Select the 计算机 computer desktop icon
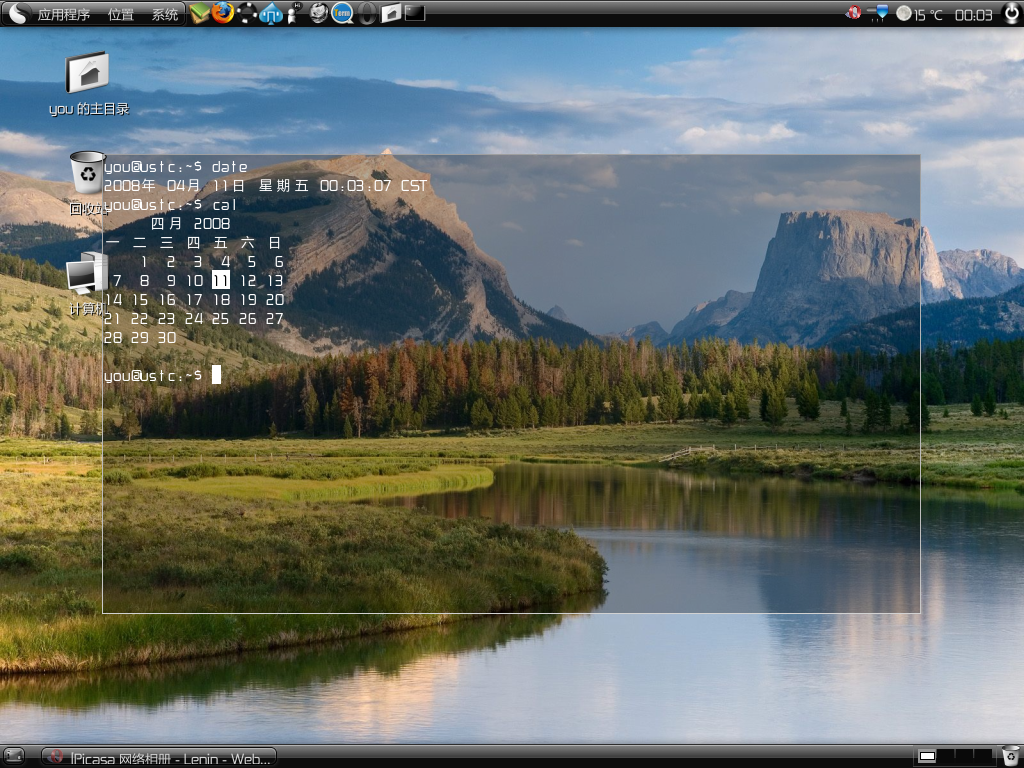Screen dimensions: 1024x768 [x=87, y=283]
